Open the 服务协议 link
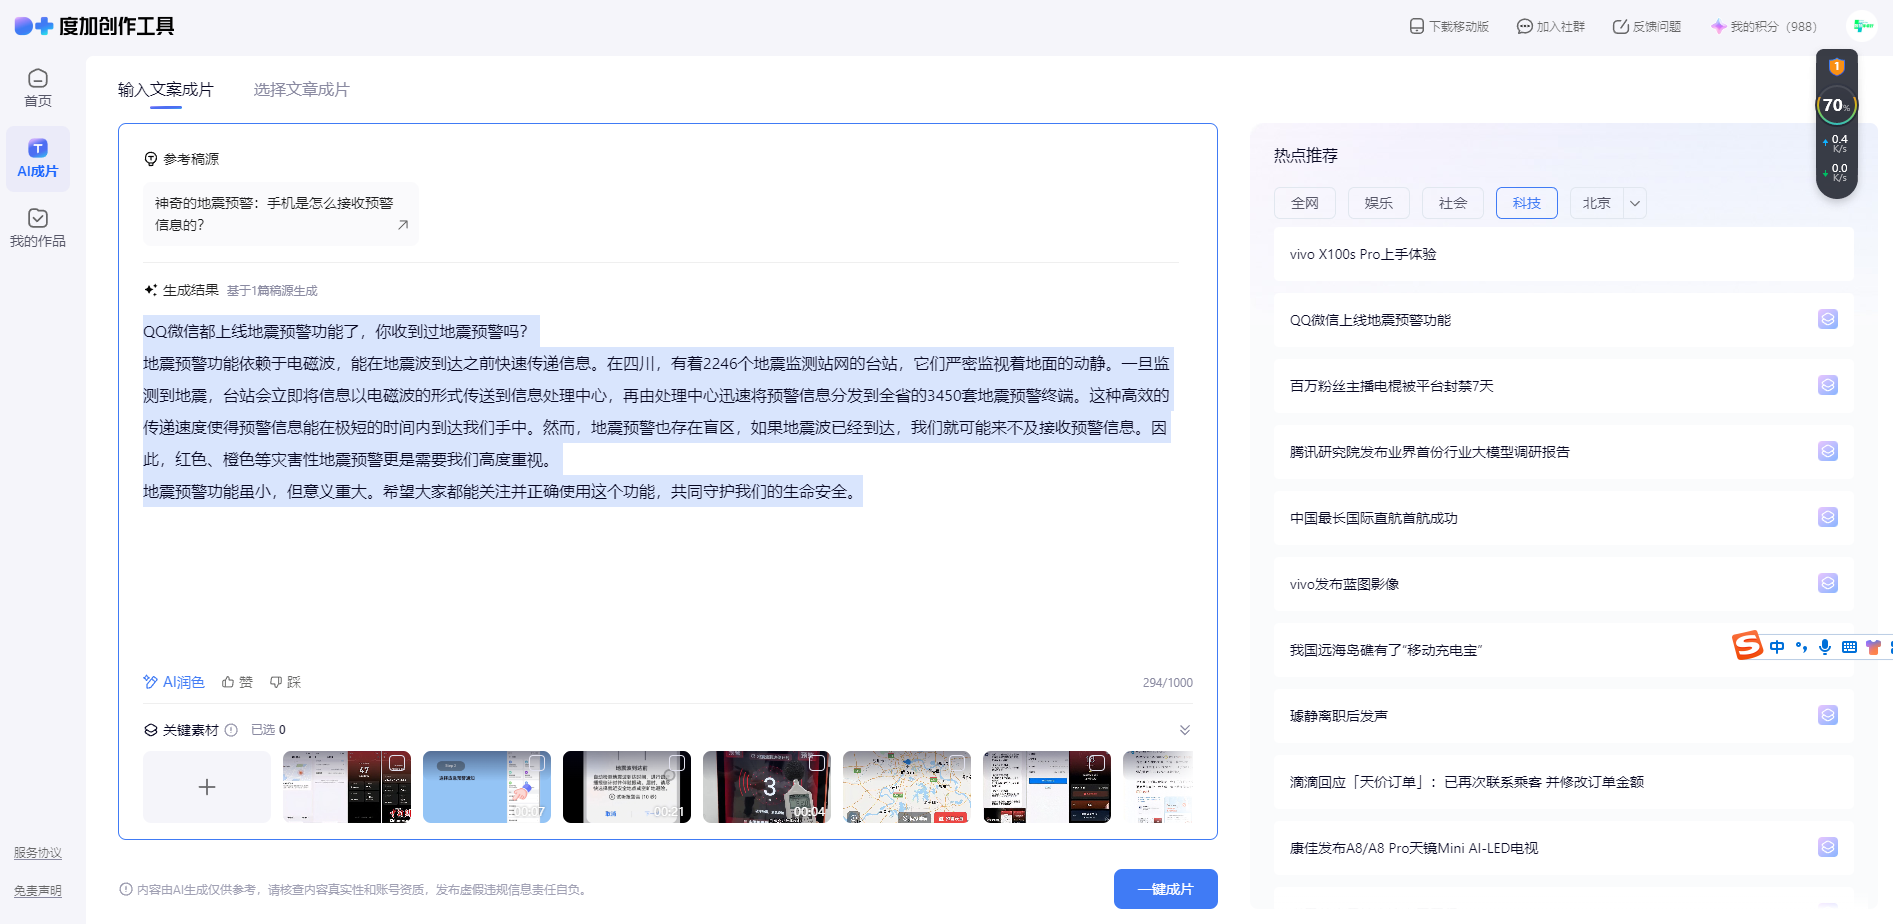1893x924 pixels. click(38, 853)
